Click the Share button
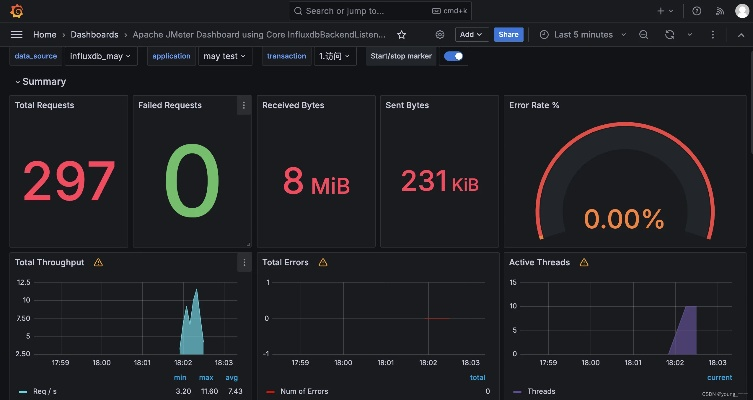This screenshot has width=753, height=400. 508,34
